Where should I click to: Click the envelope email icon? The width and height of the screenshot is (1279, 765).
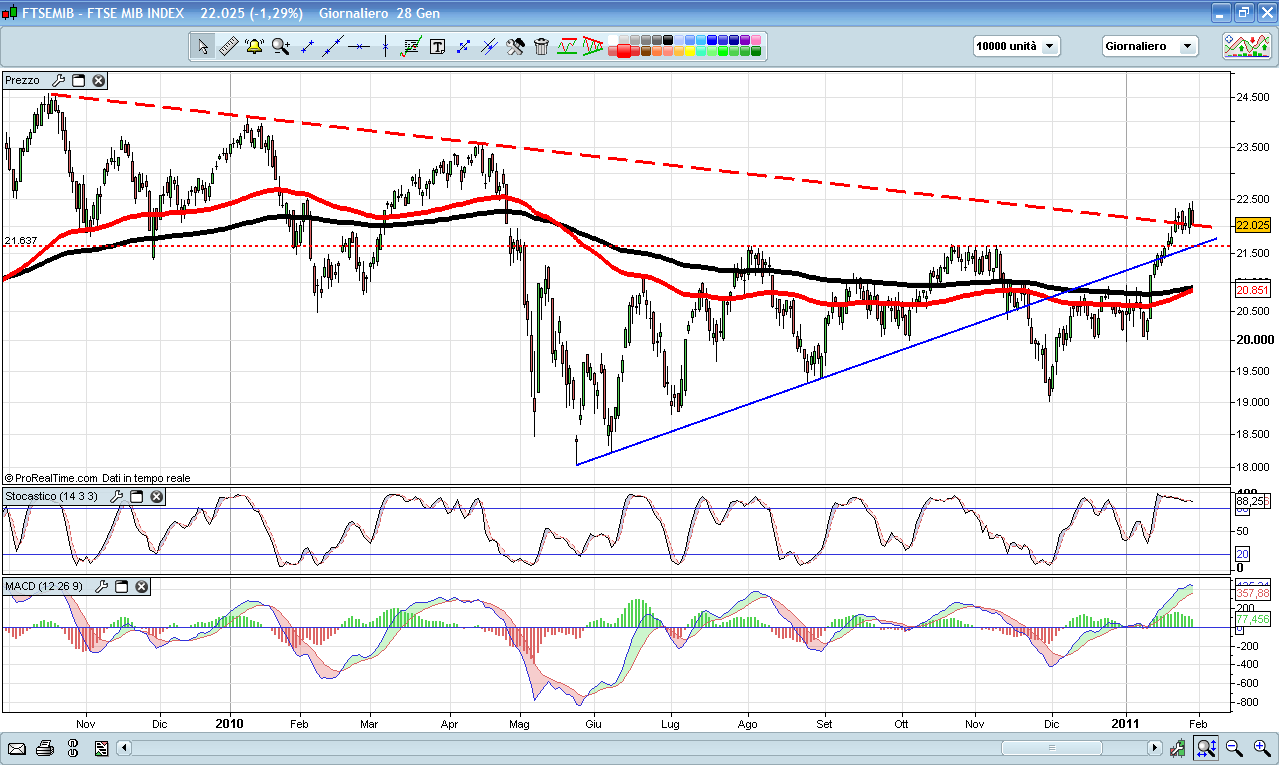[17, 748]
